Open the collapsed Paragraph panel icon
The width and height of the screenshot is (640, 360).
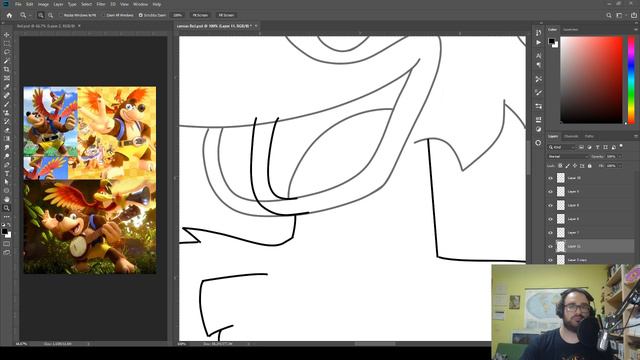coord(538,65)
